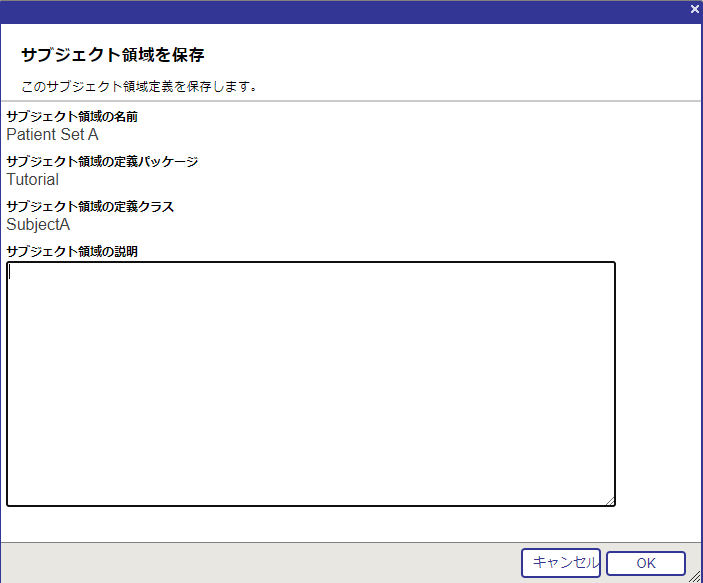Image resolution: width=703 pixels, height=583 pixels.
Task: Click the gray footer bar left of キャンセル
Action: (260, 562)
